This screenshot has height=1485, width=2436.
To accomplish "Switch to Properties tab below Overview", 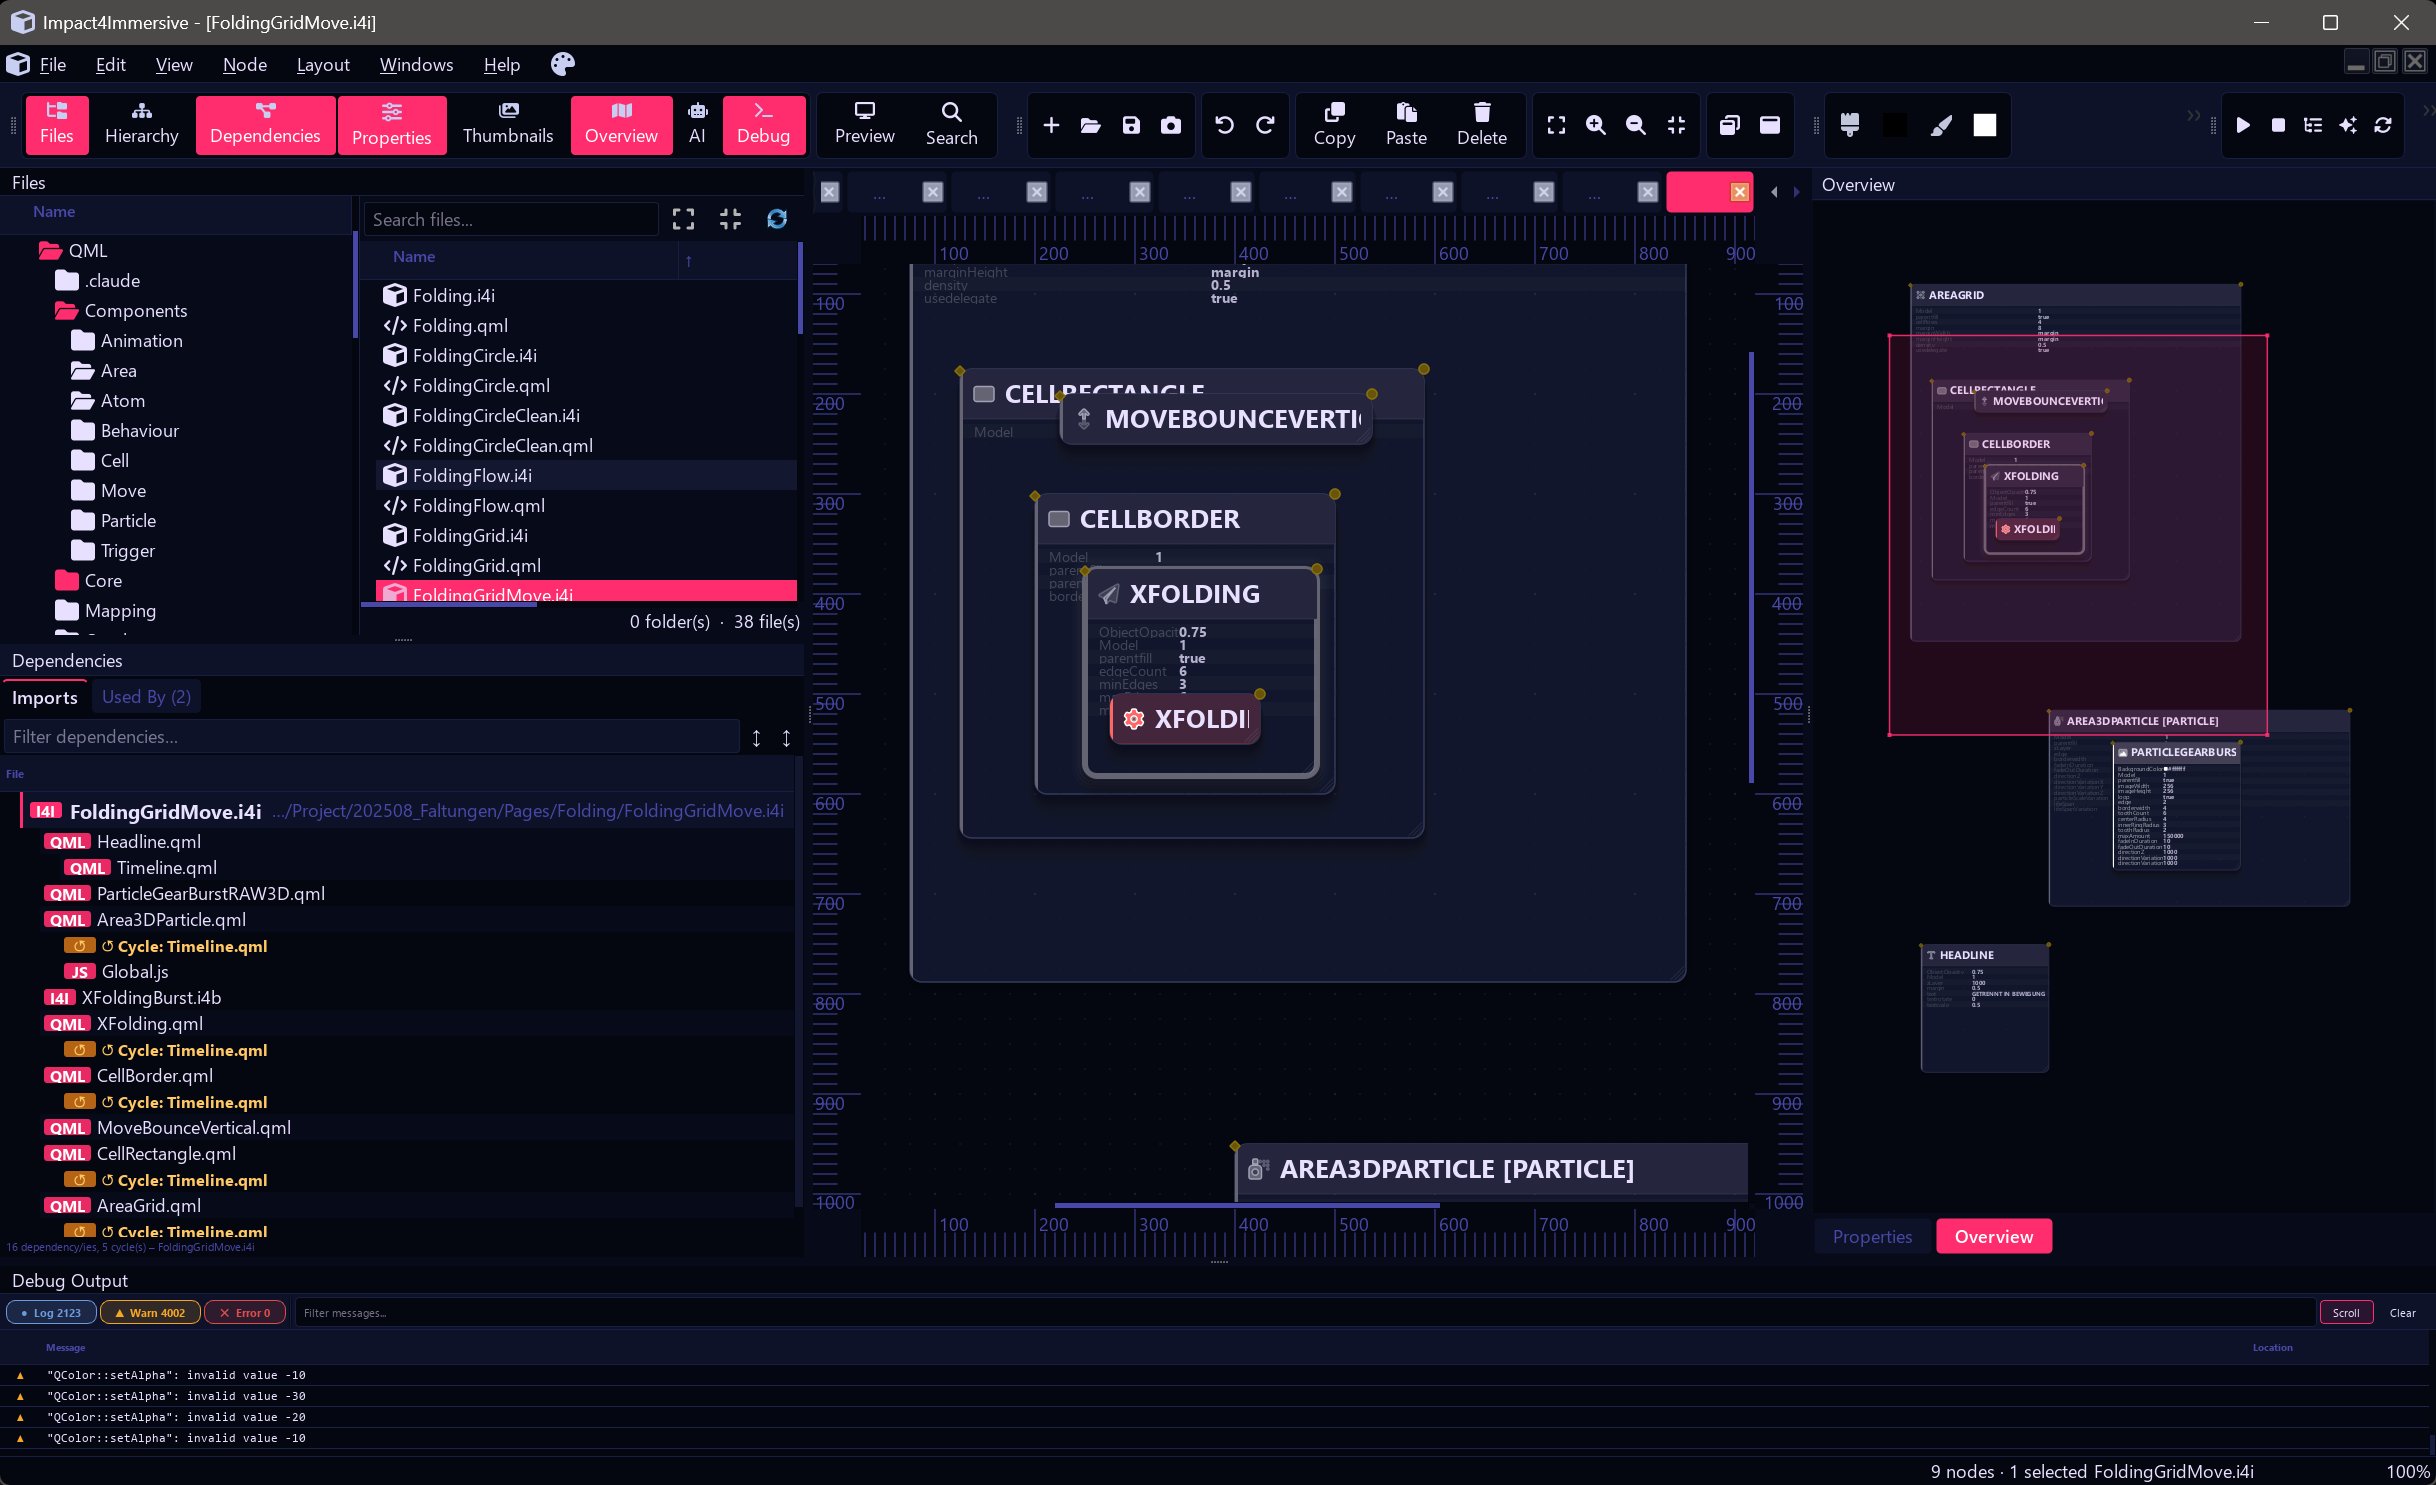I will pos(1872,1236).
